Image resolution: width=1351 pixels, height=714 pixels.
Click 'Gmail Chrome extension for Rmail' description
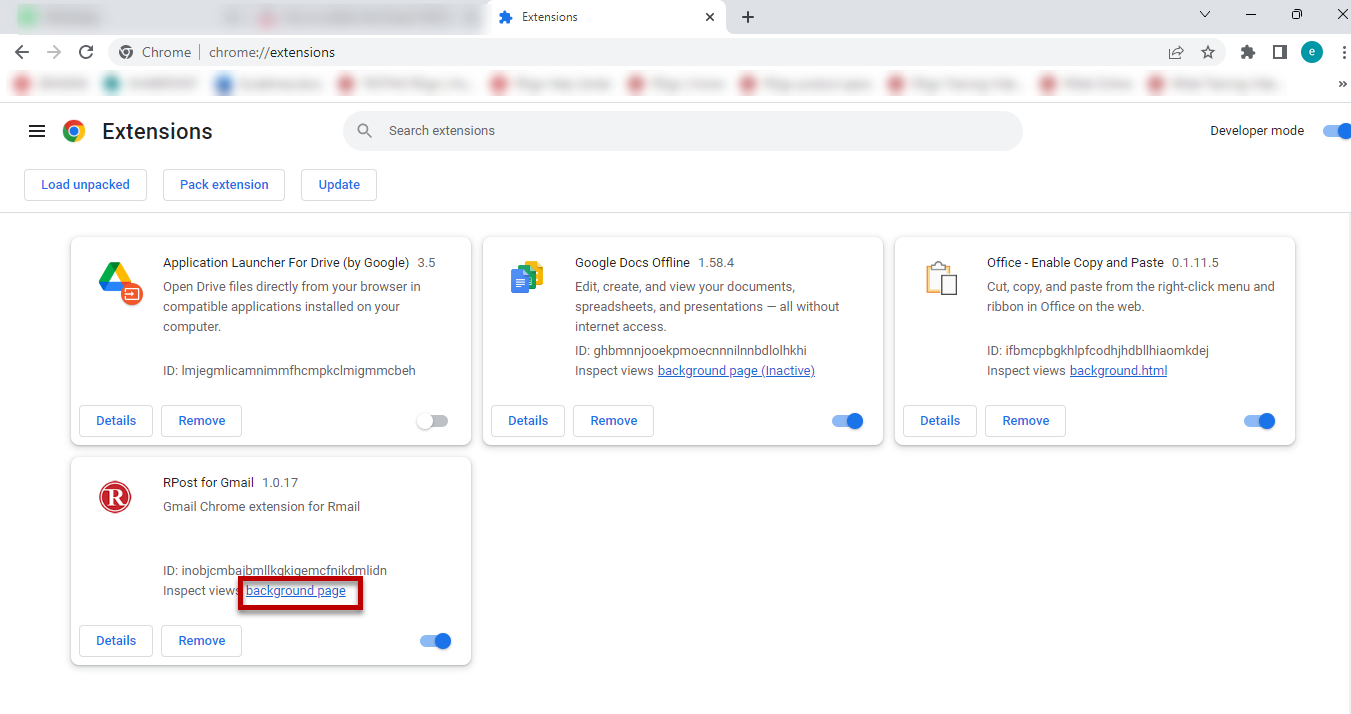pyautogui.click(x=261, y=507)
